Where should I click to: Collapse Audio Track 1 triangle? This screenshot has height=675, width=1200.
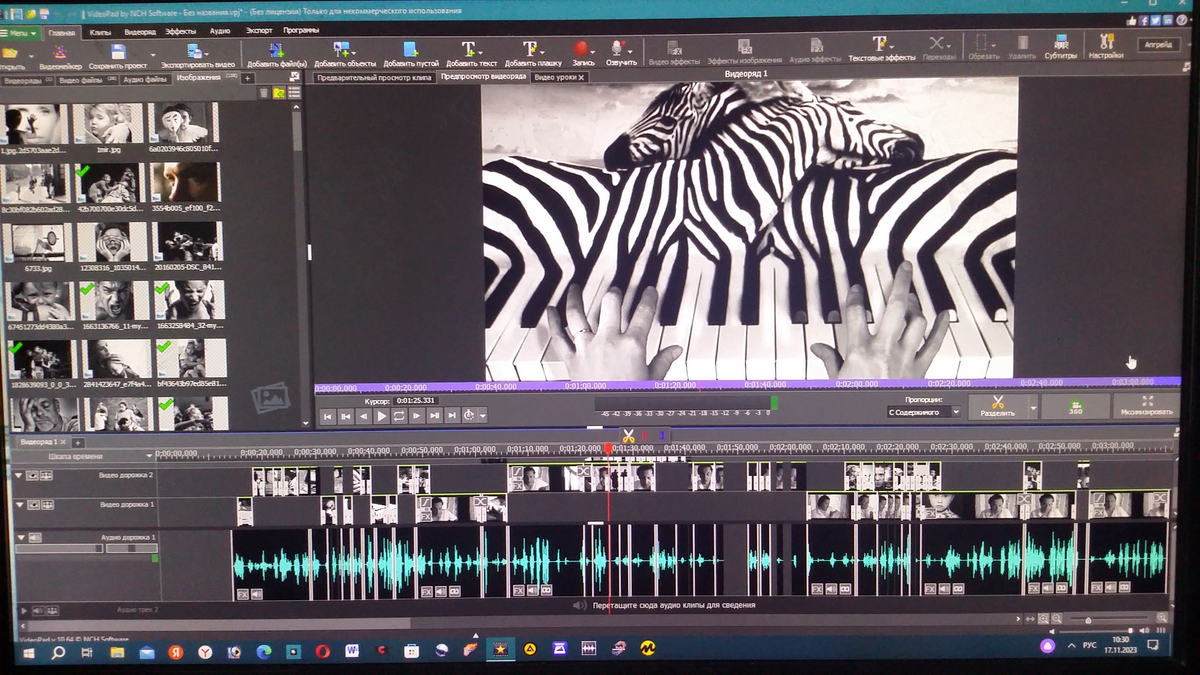click(19, 538)
